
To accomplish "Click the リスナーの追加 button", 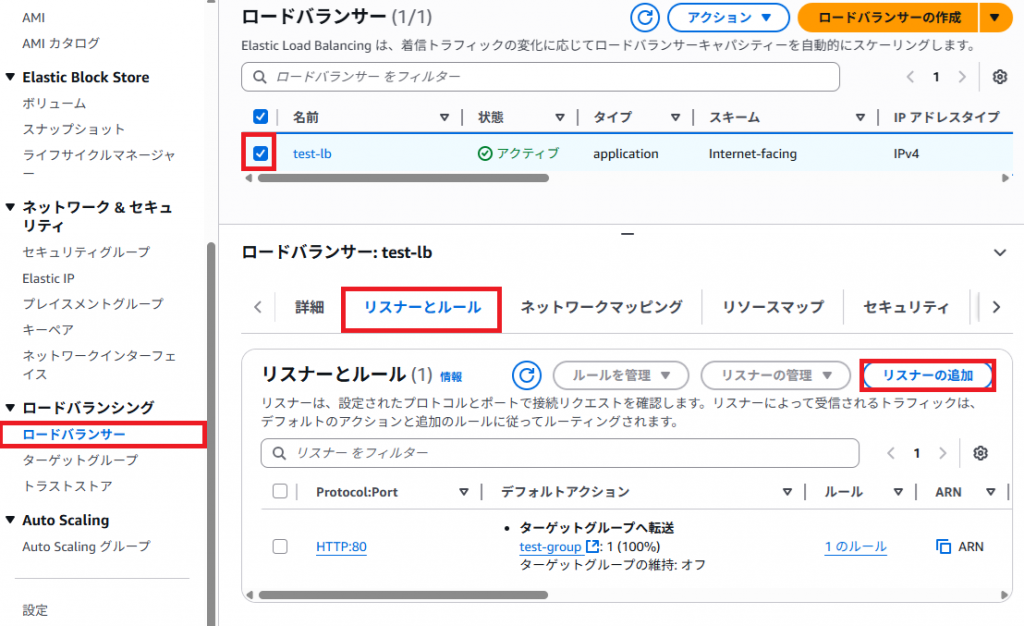I will pos(927,375).
